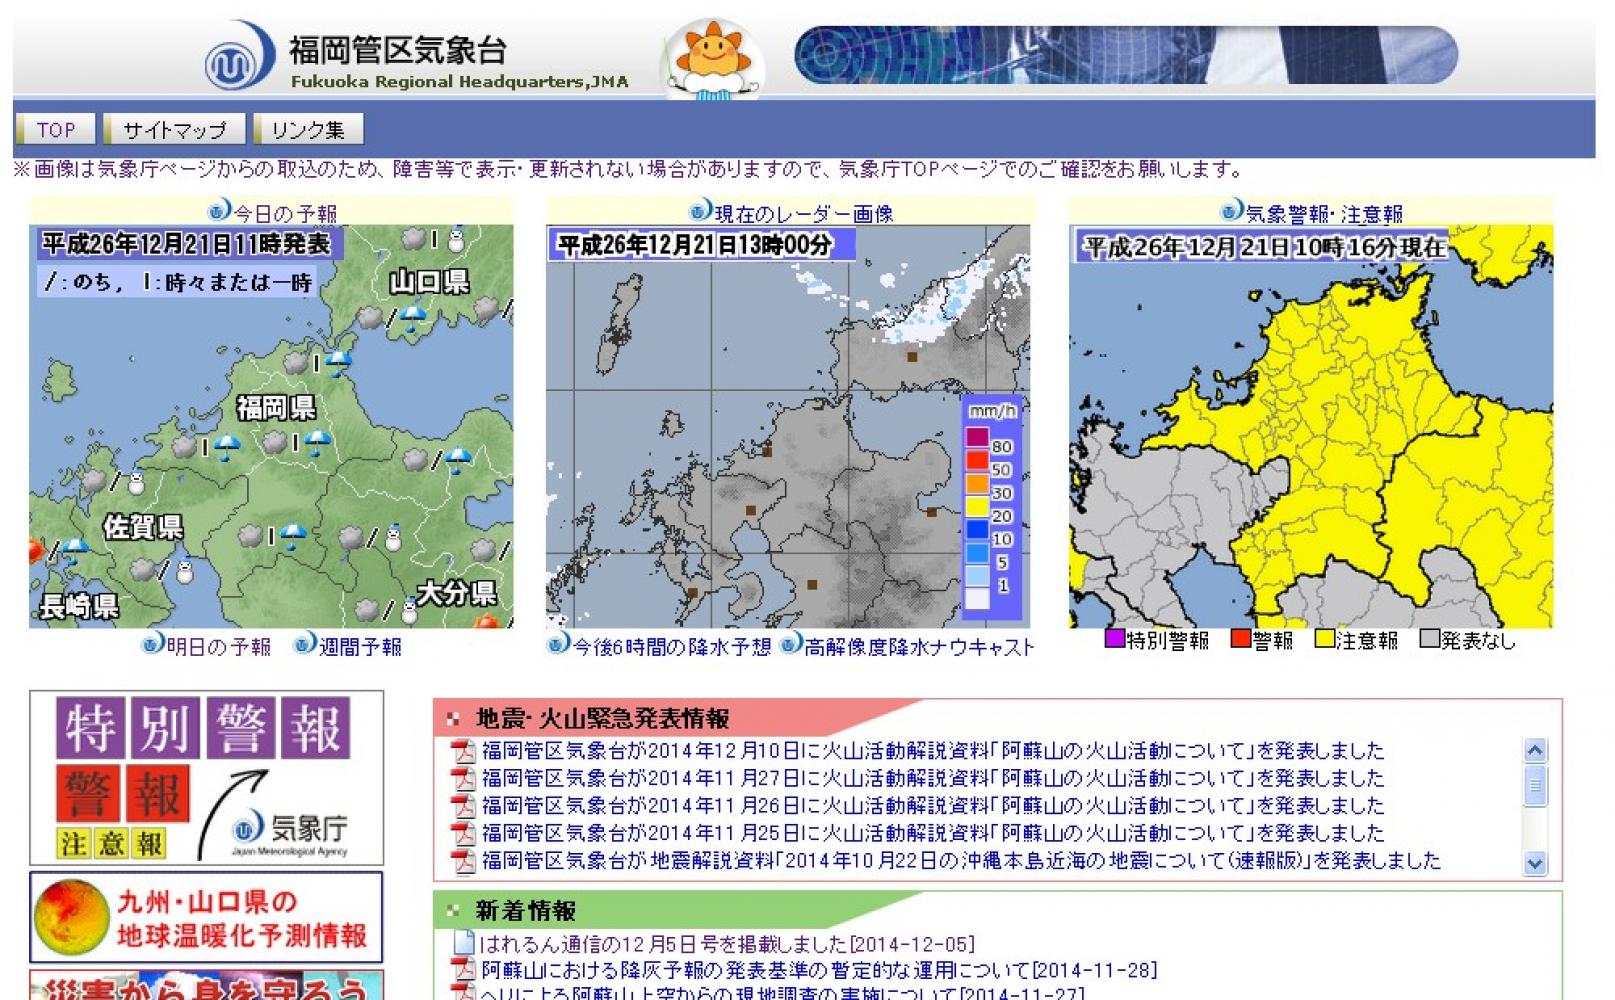Click the sun mascot character in header
The height and width of the screenshot is (1000, 1615).
coord(711,58)
